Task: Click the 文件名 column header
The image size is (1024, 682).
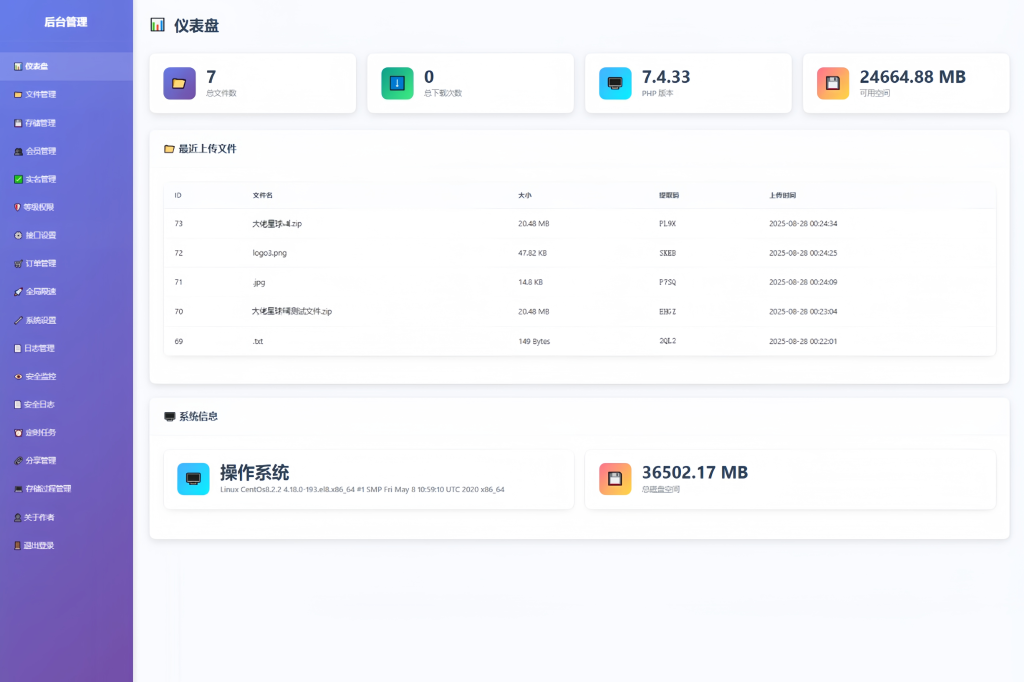Action: pos(263,195)
